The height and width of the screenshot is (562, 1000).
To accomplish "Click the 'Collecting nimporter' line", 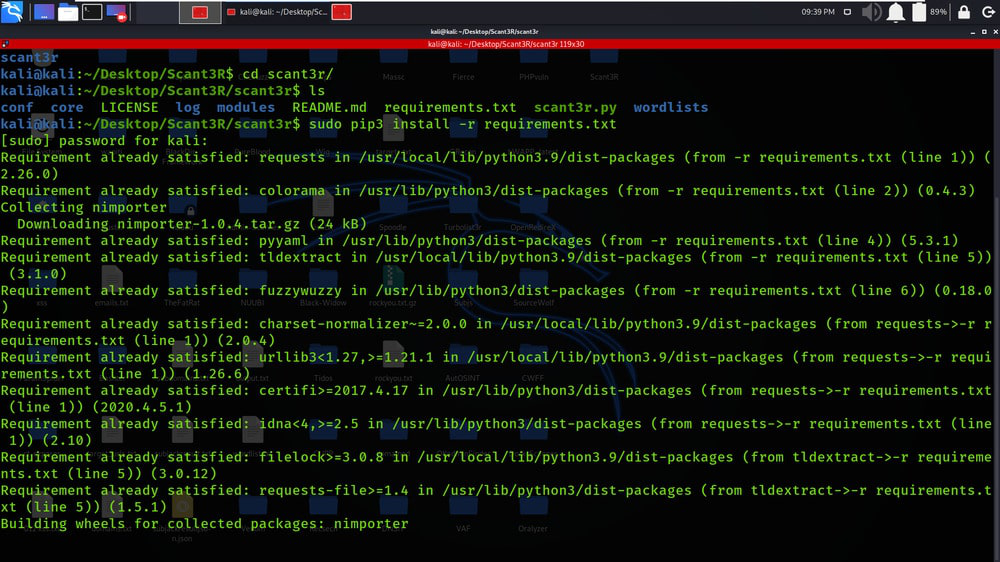I will coord(84,207).
